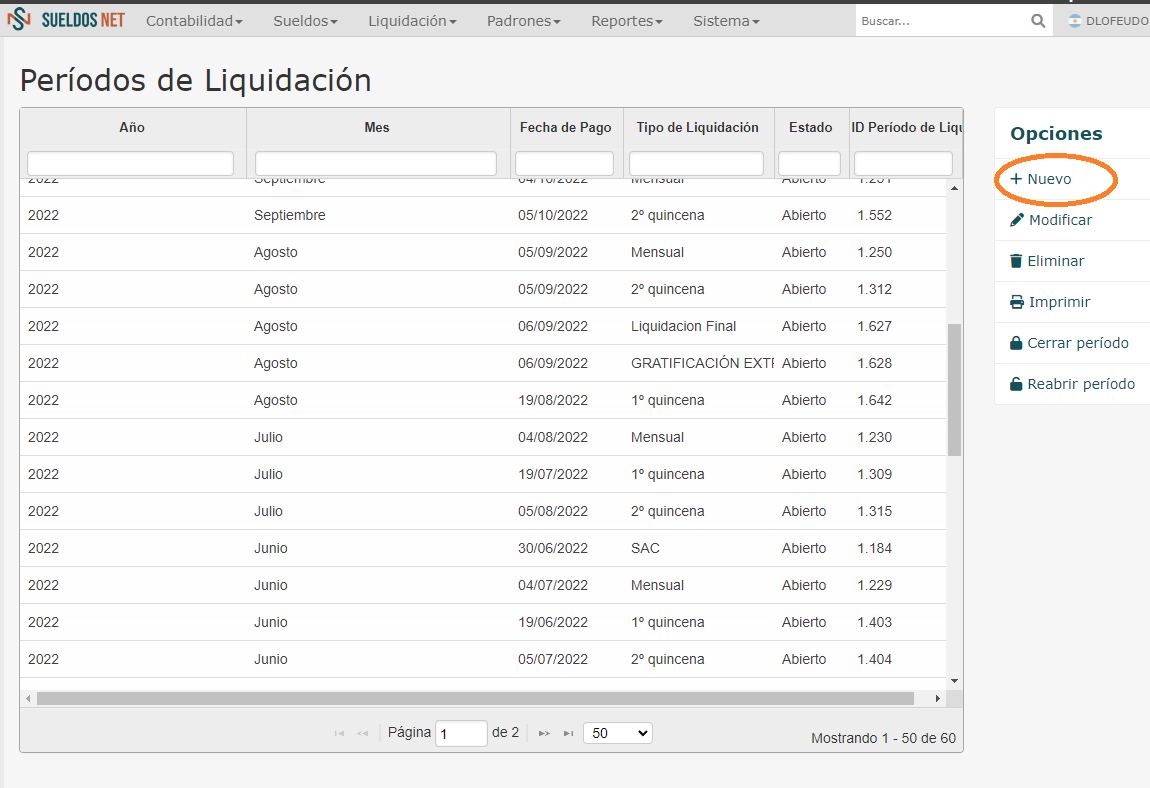The height and width of the screenshot is (788, 1150).
Task: Click the Fecha de Pago filter box
Action: 564,163
